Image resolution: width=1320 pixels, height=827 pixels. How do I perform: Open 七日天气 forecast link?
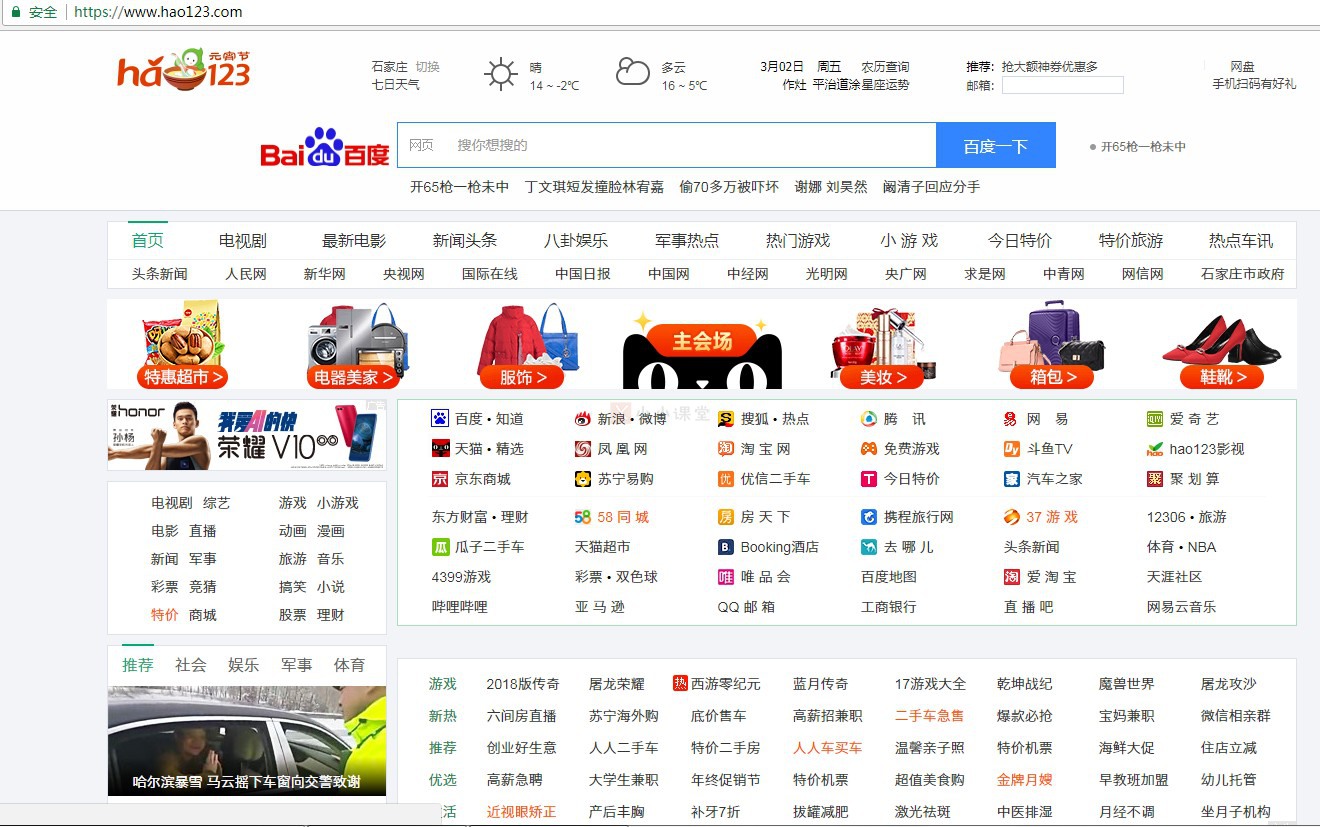396,85
